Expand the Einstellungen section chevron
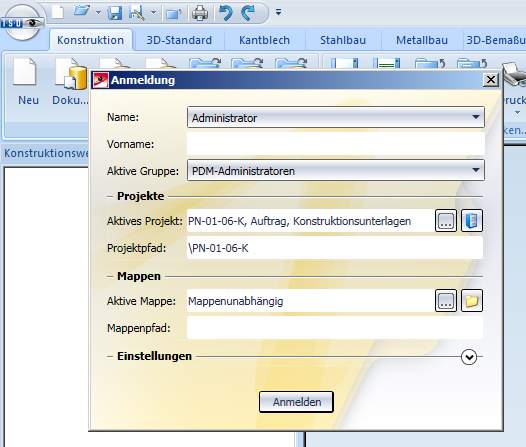526x447 pixels. (x=469, y=357)
